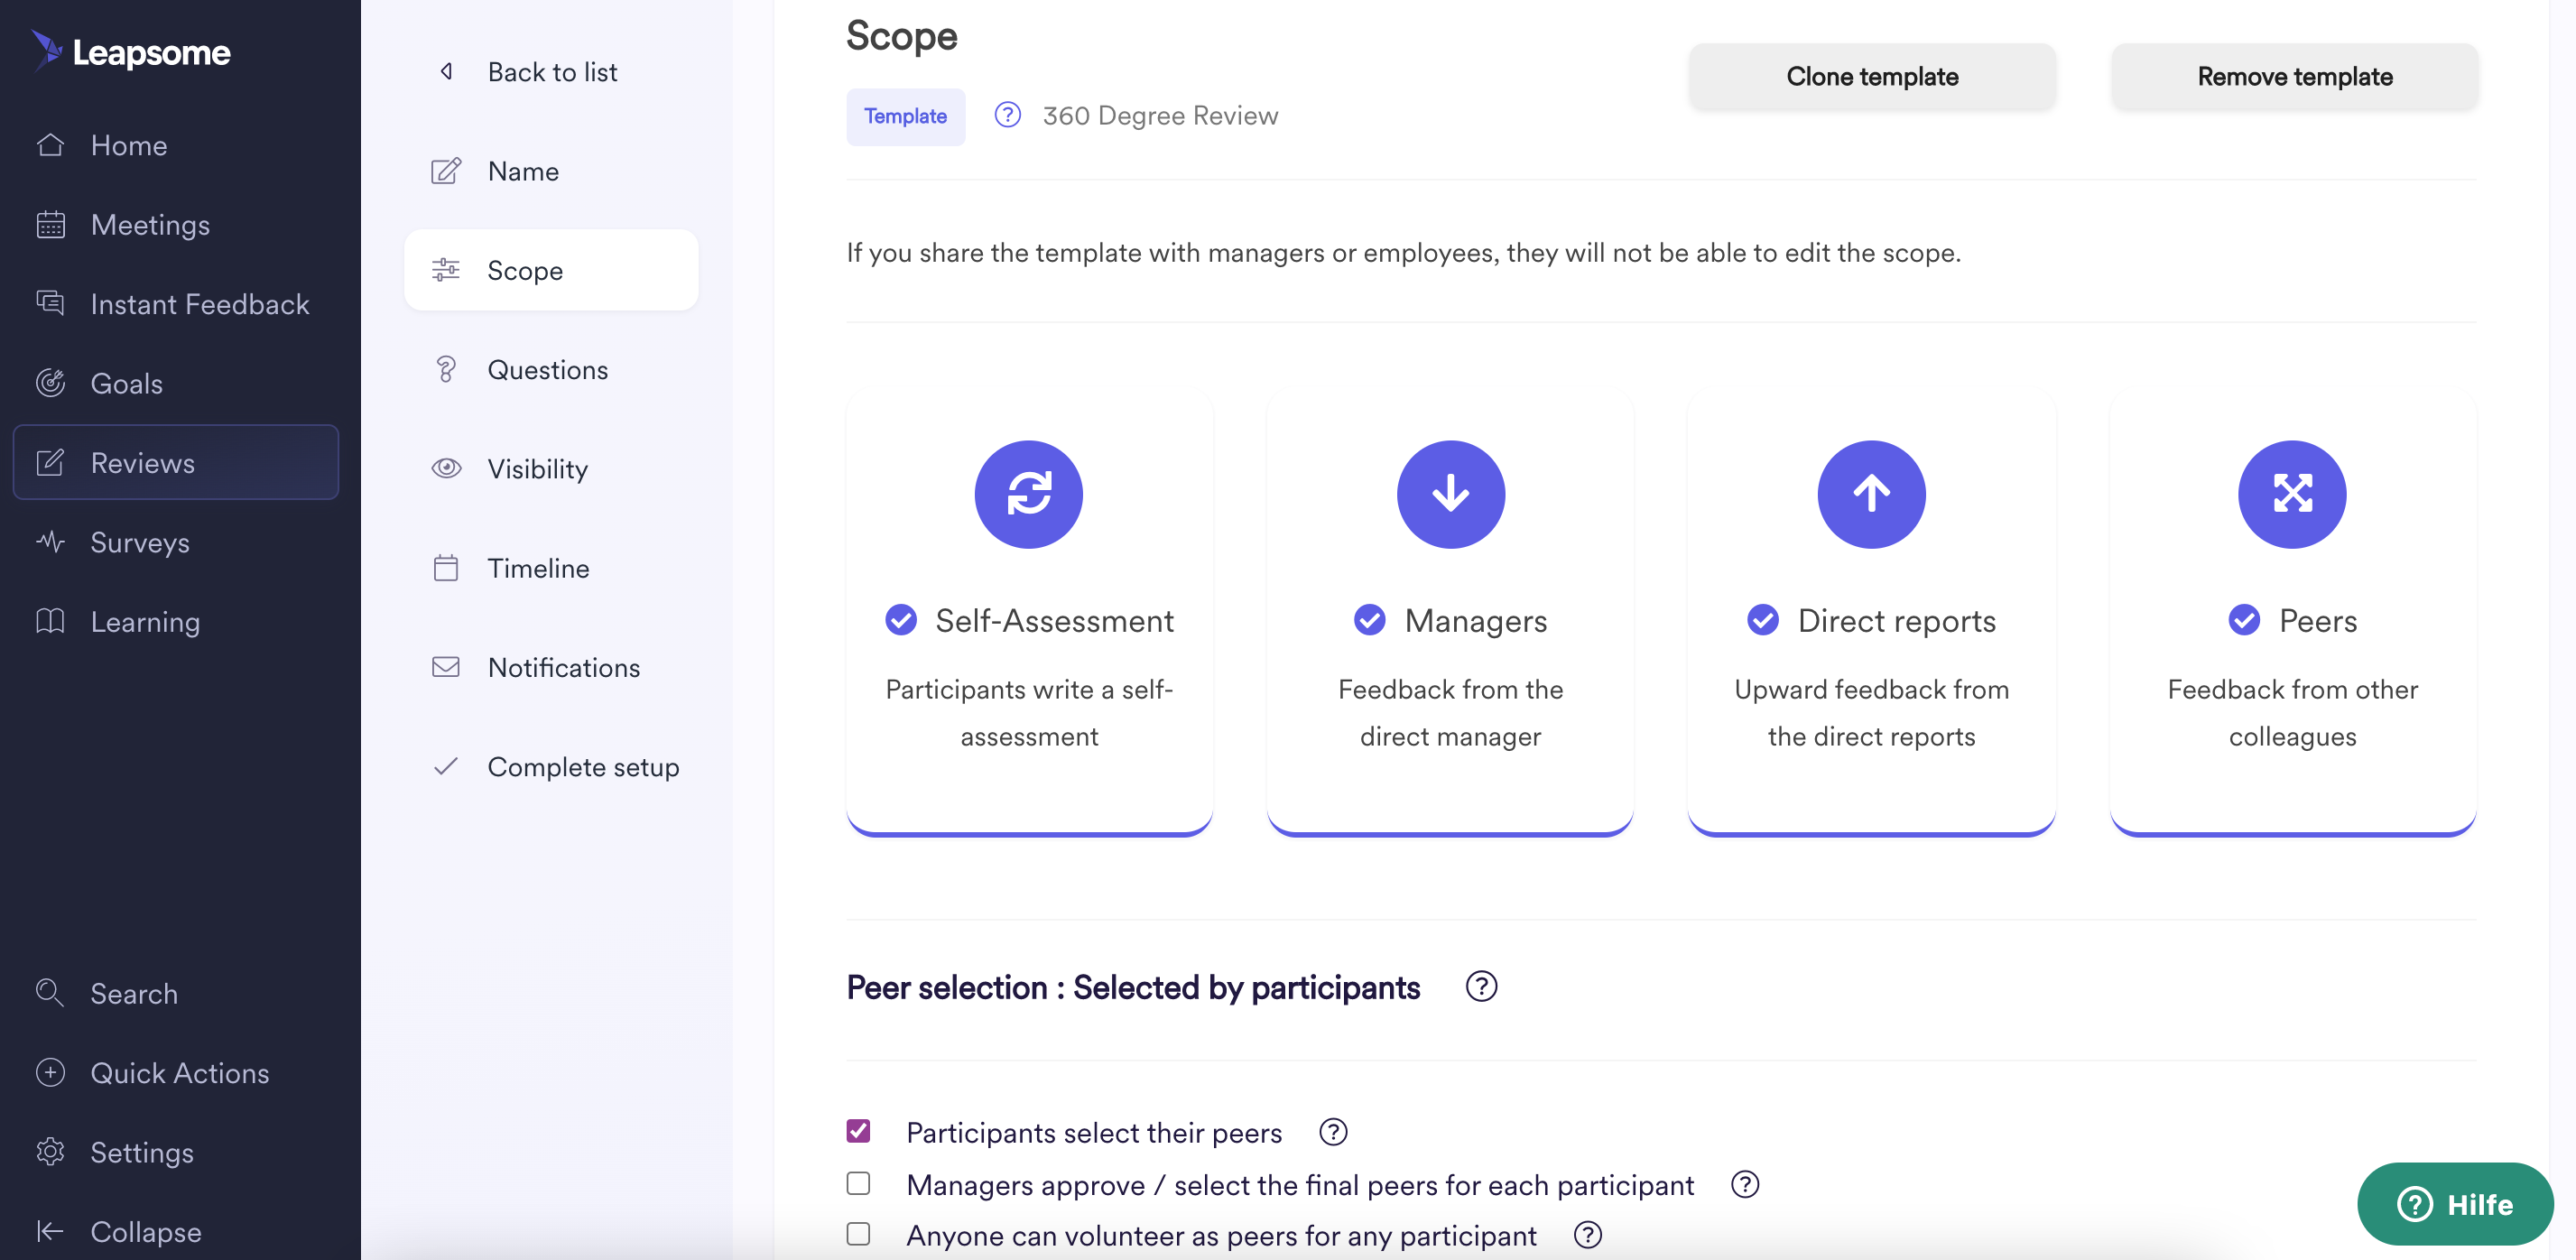This screenshot has height=1260, width=2576.
Task: Click the Search magnifier icon
Action: [50, 993]
